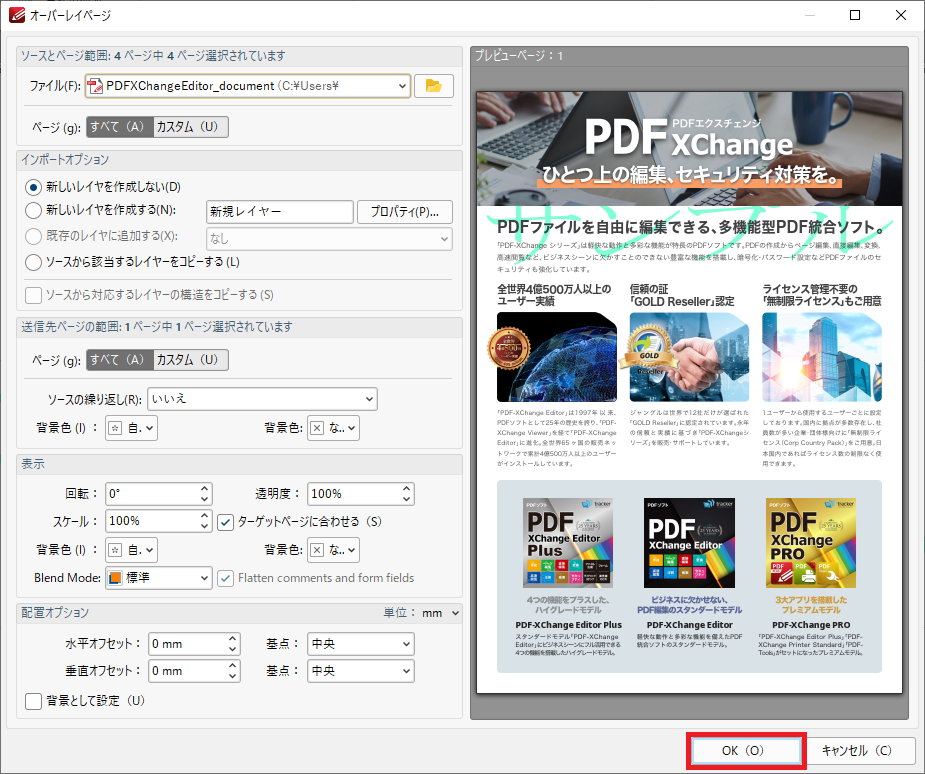Open the browse folder icon next to the file field

click(x=434, y=86)
